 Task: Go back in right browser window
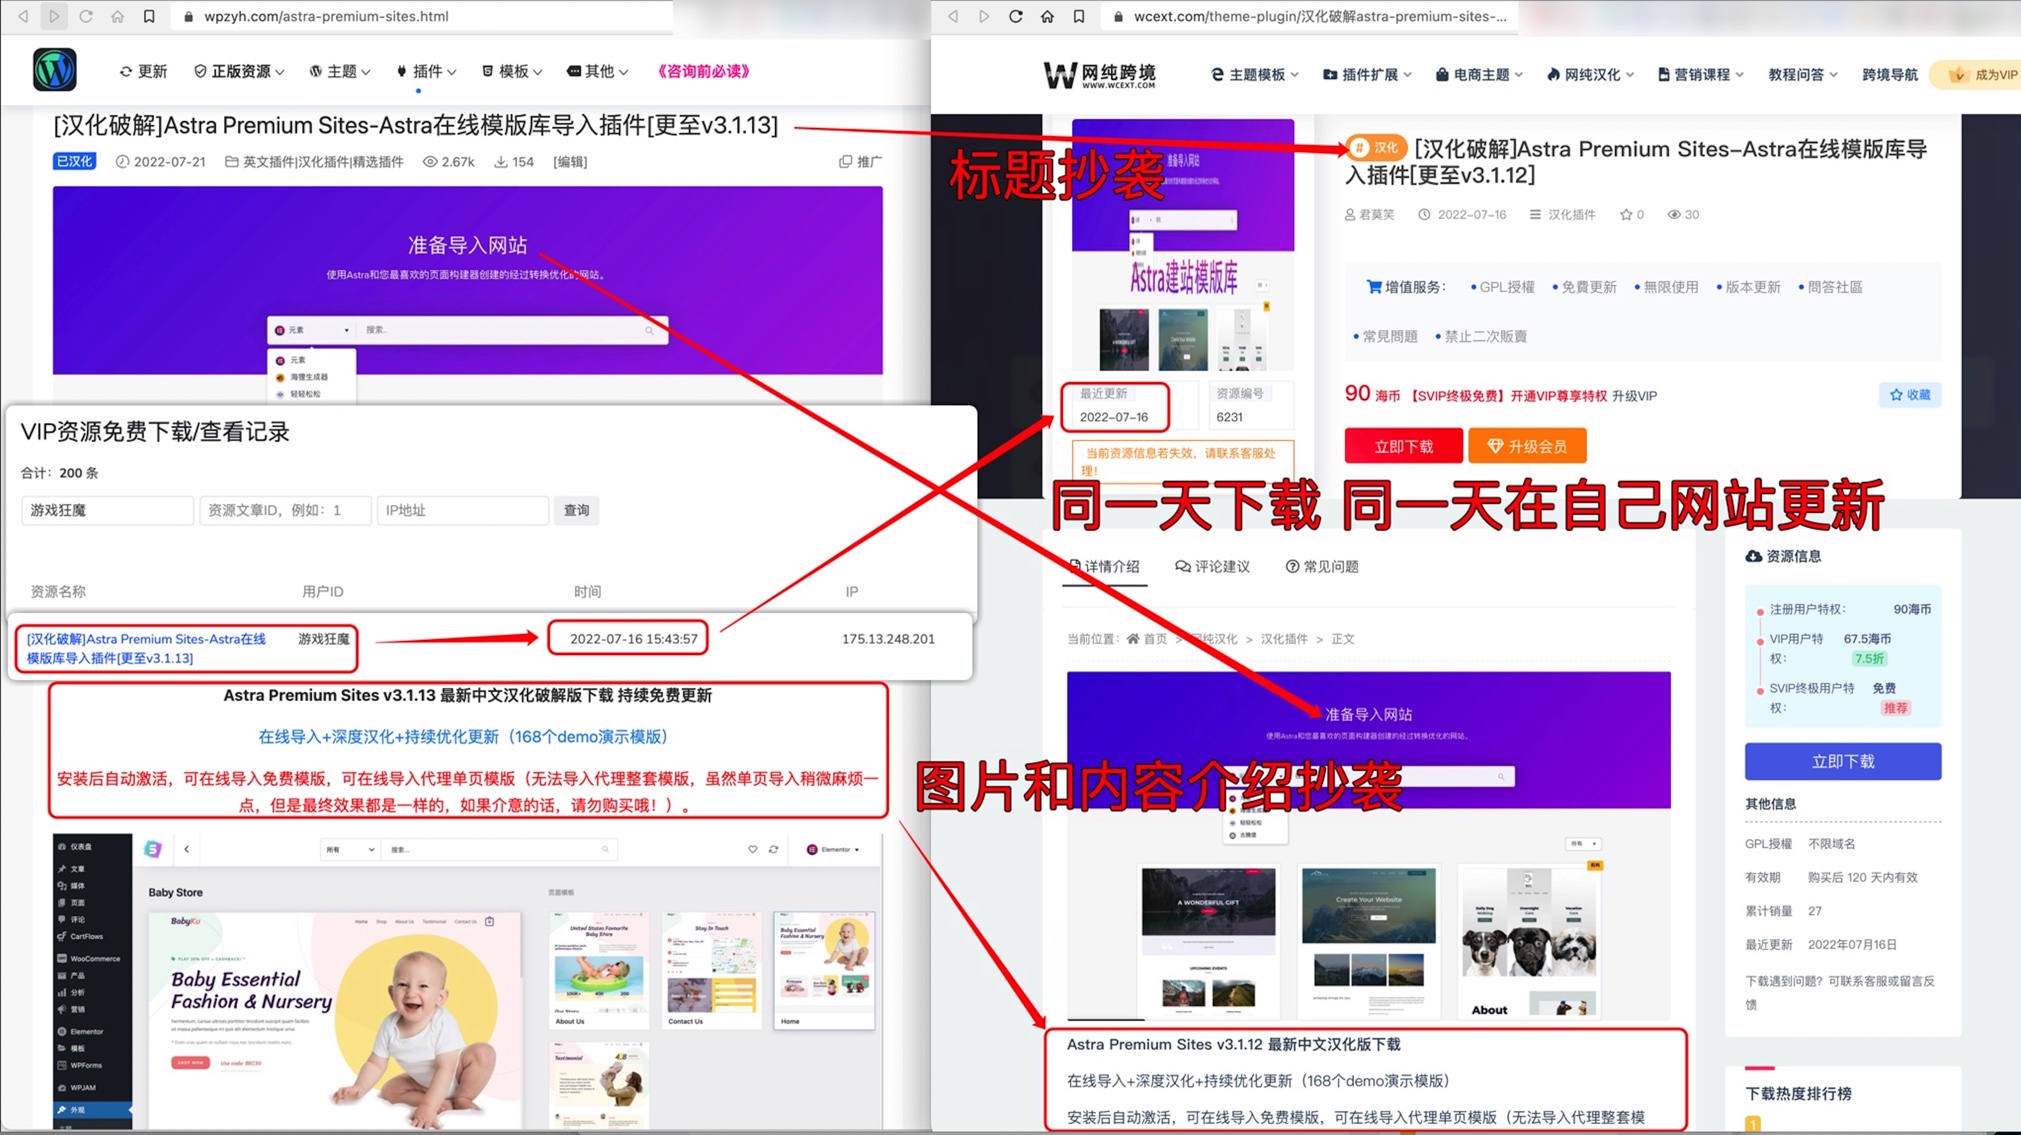tap(953, 16)
